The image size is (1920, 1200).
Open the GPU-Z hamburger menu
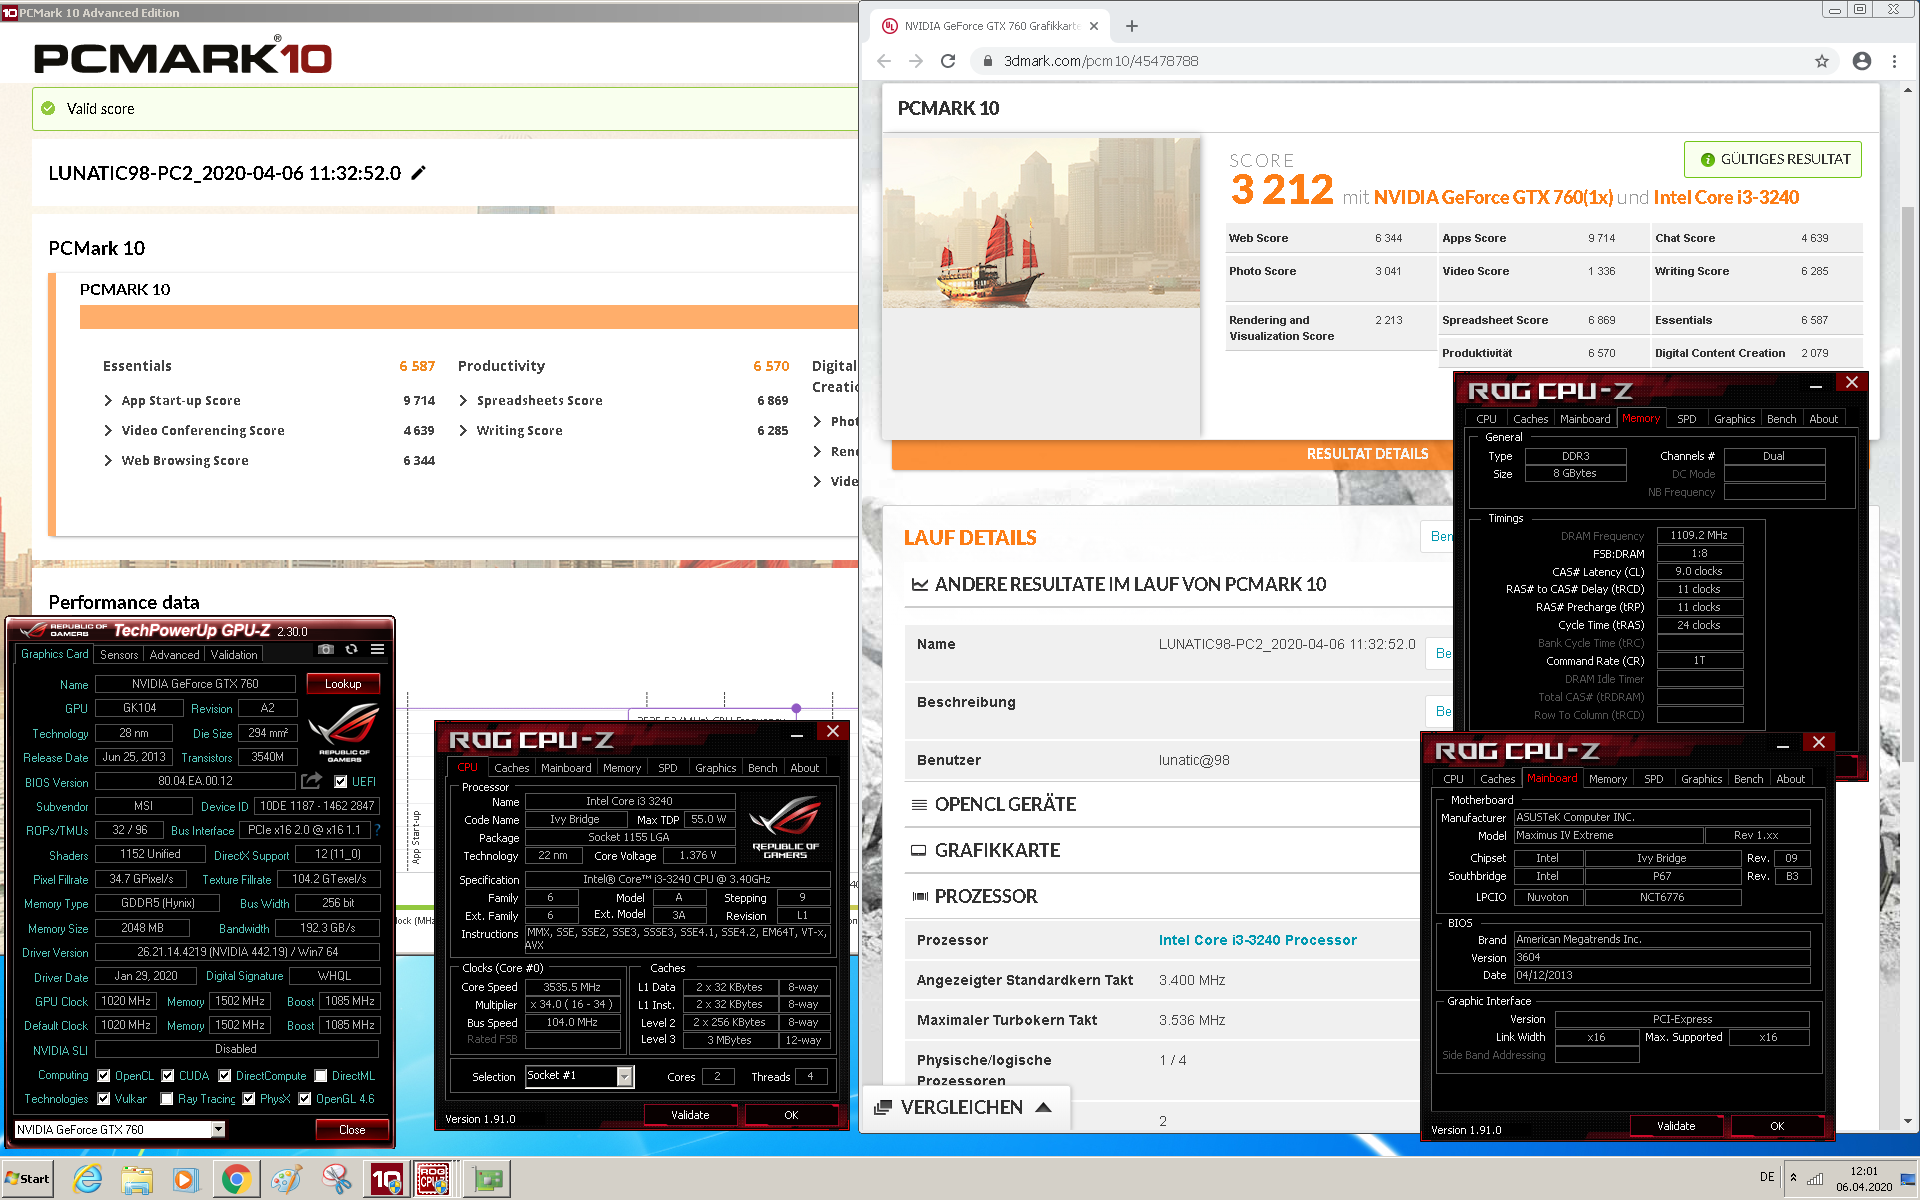point(377,649)
